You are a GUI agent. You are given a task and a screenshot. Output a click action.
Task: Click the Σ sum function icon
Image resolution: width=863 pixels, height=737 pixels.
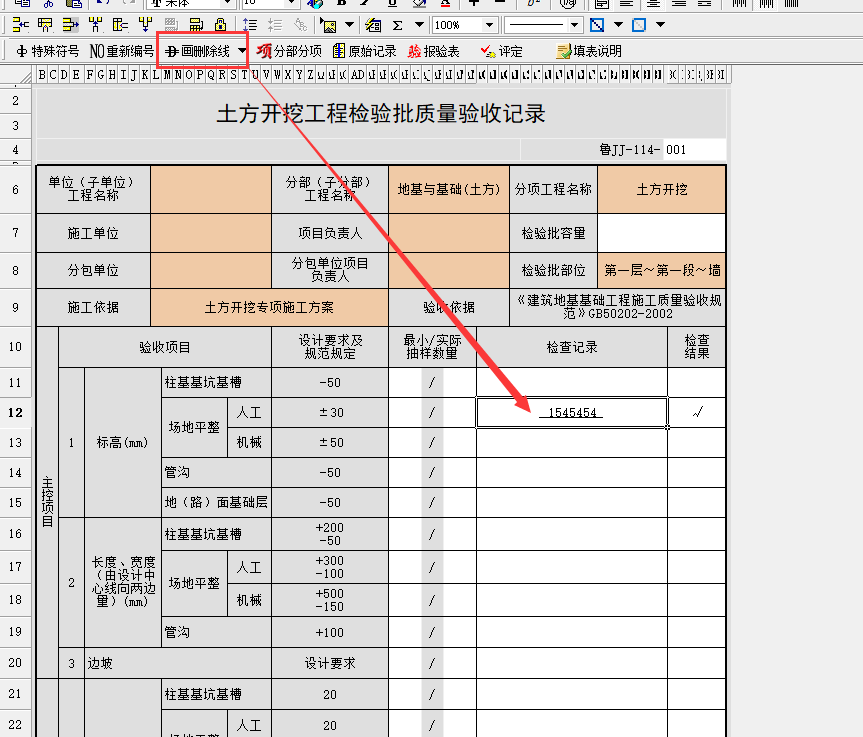tap(397, 25)
